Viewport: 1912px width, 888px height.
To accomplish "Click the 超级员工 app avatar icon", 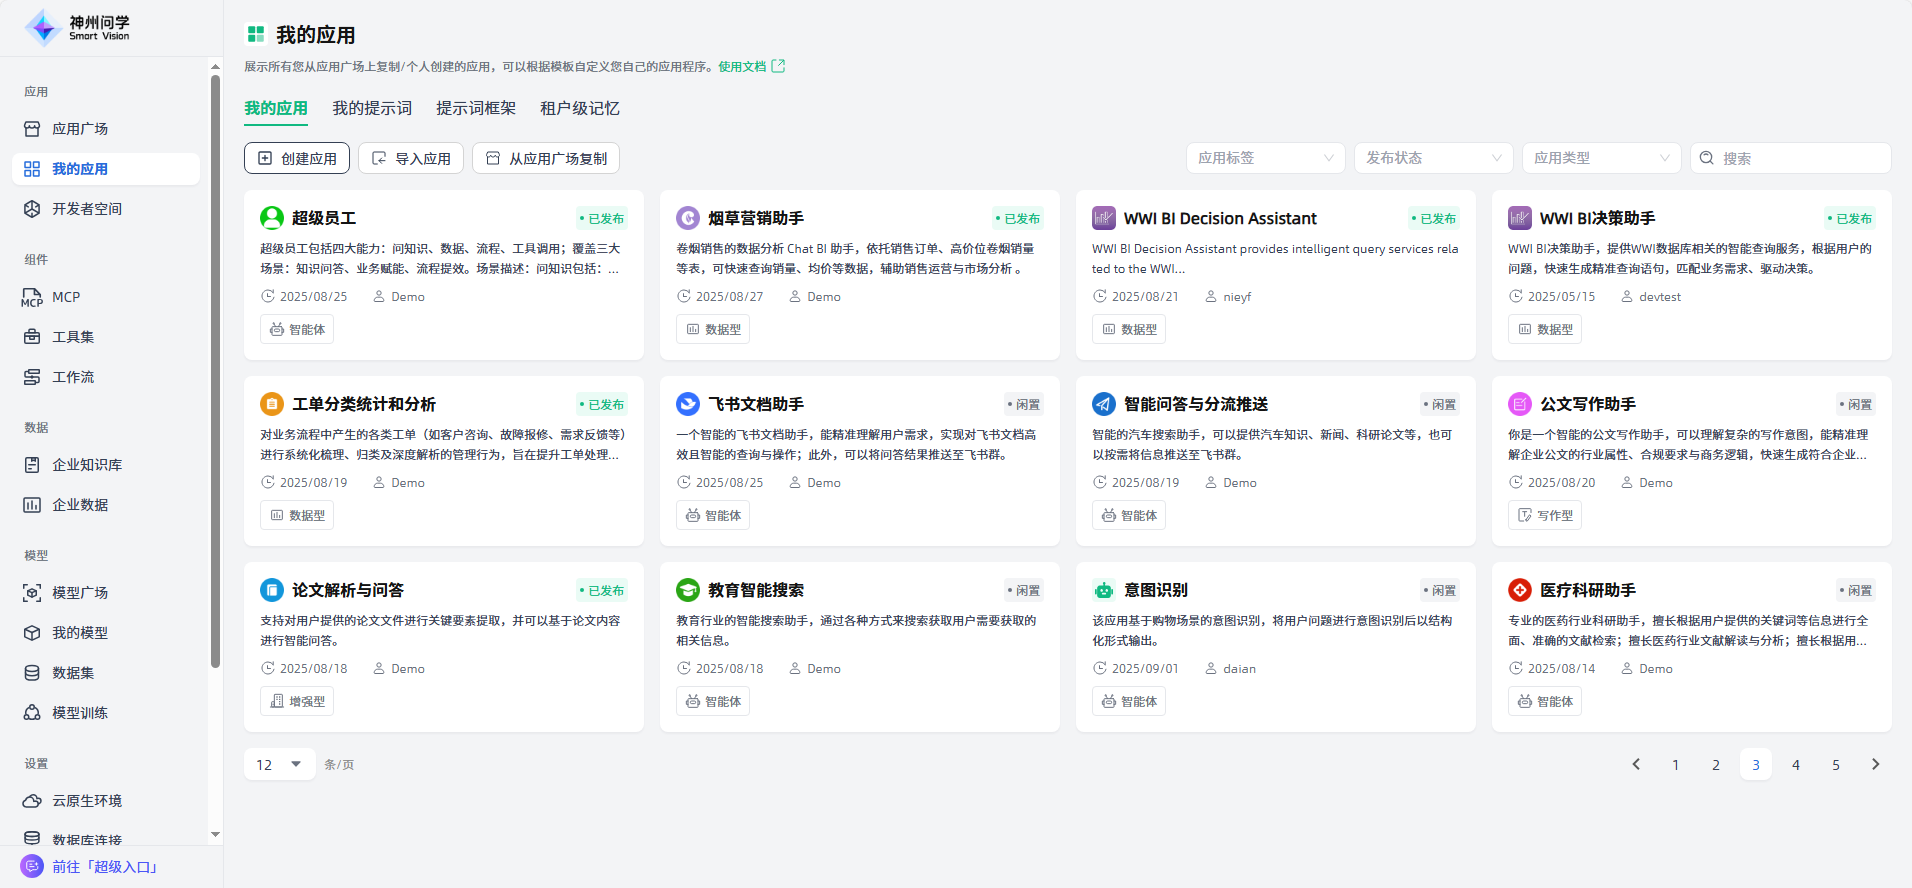I will click(272, 218).
